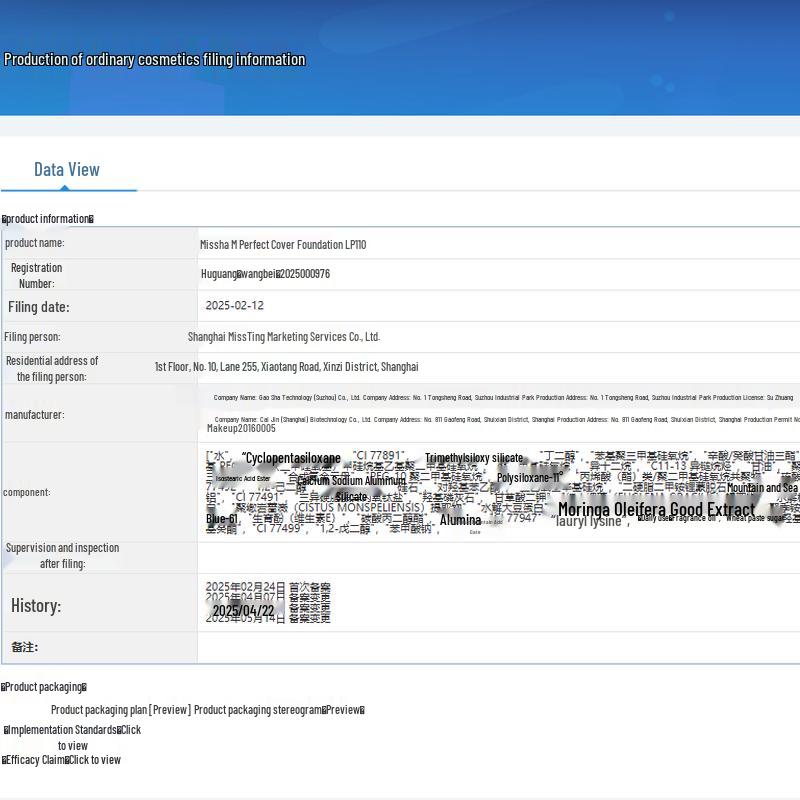Image resolution: width=800 pixels, height=800 pixels.
Task: Open the Data View tab
Action: click(x=67, y=170)
